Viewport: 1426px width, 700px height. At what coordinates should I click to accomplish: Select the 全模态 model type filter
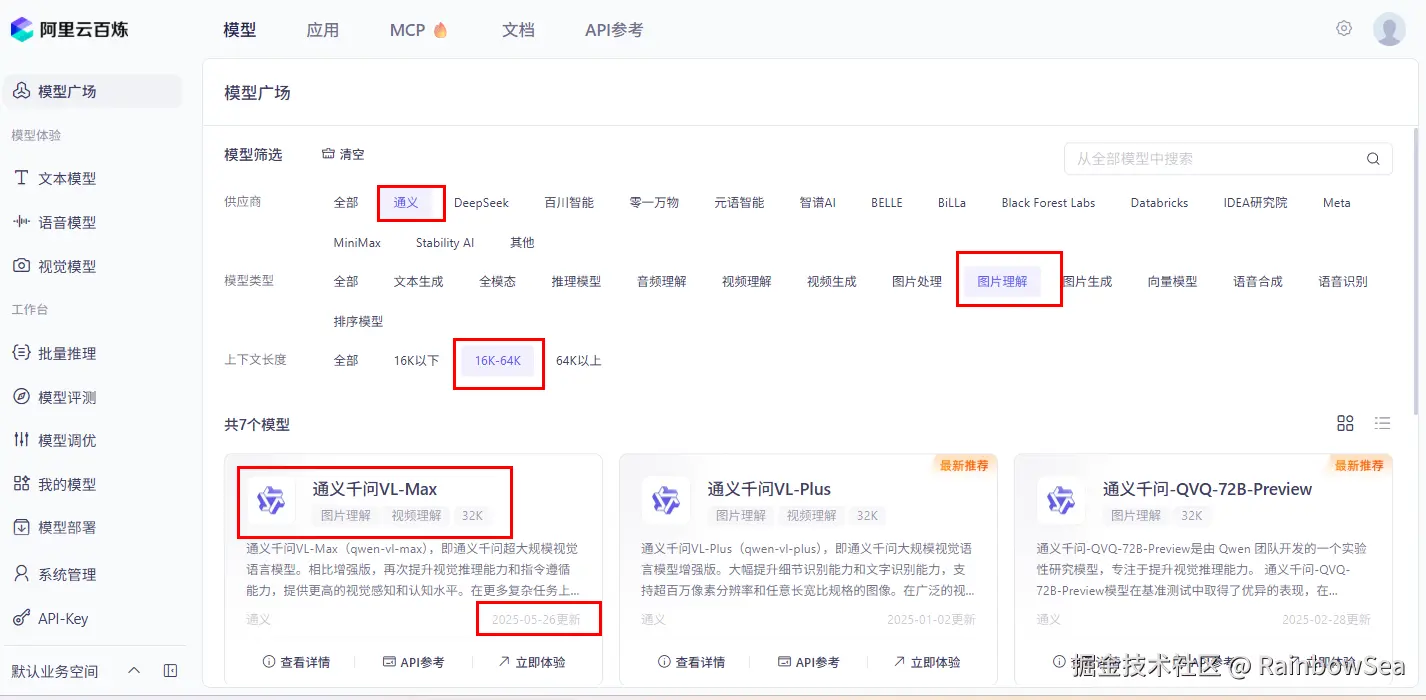[x=497, y=281]
